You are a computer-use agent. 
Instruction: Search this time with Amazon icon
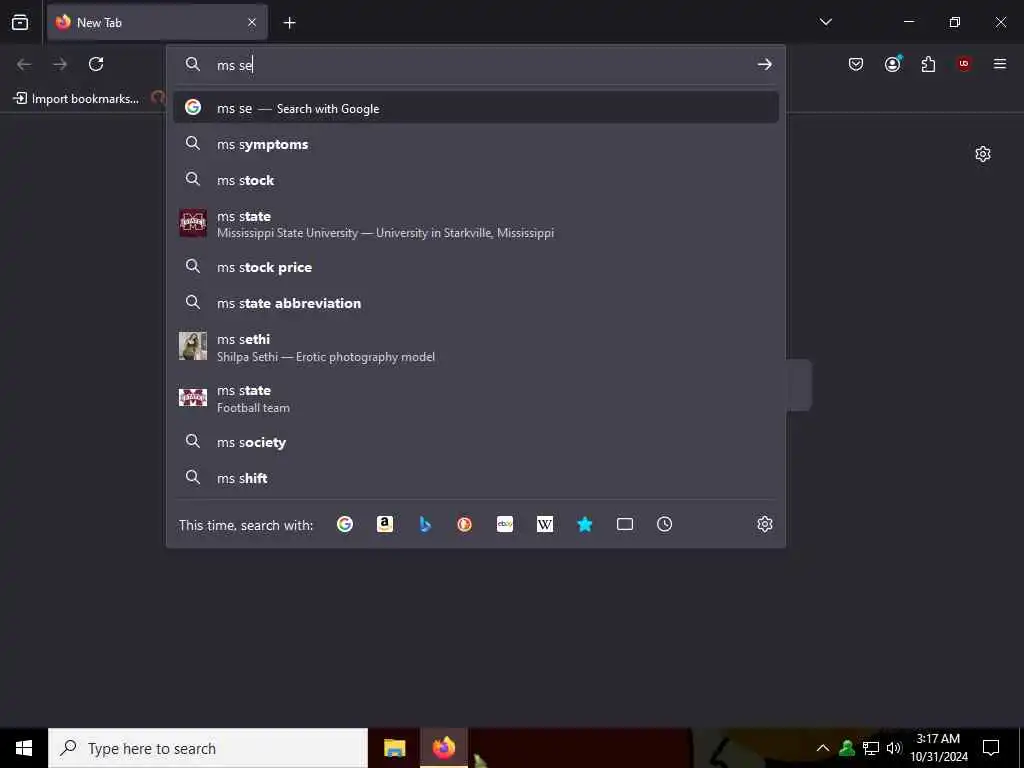pyautogui.click(x=385, y=524)
